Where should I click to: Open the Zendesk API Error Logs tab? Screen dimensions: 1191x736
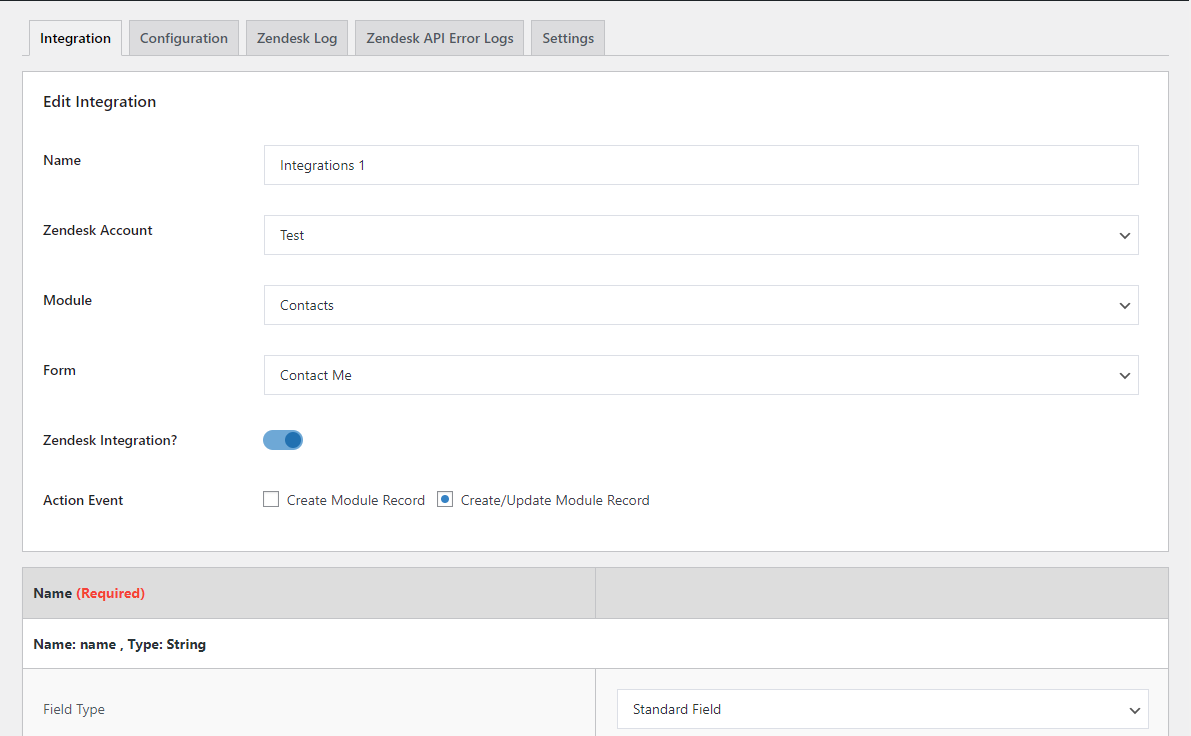[440, 38]
